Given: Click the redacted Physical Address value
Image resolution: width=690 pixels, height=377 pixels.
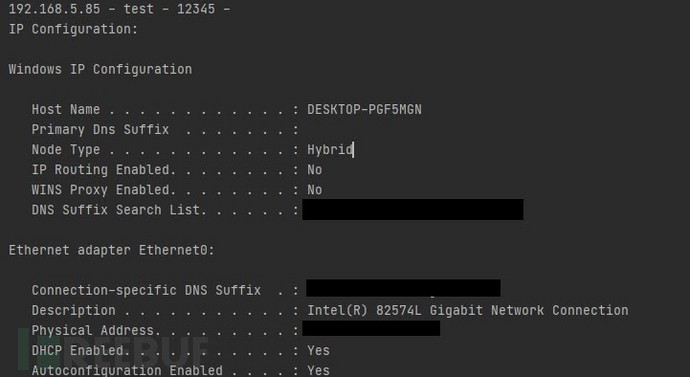Looking at the screenshot, I should point(371,328).
